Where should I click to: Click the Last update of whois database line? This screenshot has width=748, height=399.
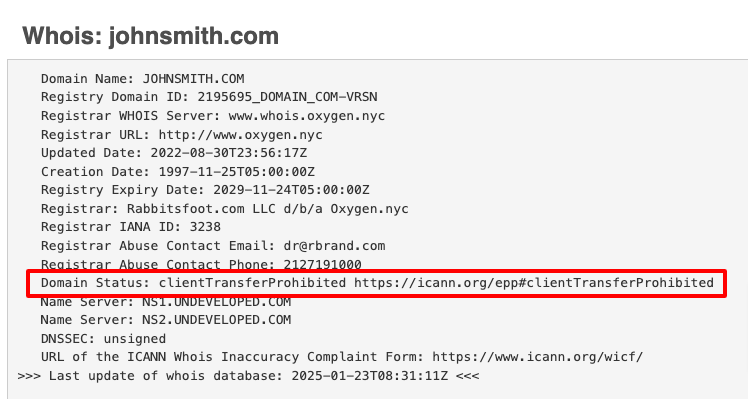[249, 376]
